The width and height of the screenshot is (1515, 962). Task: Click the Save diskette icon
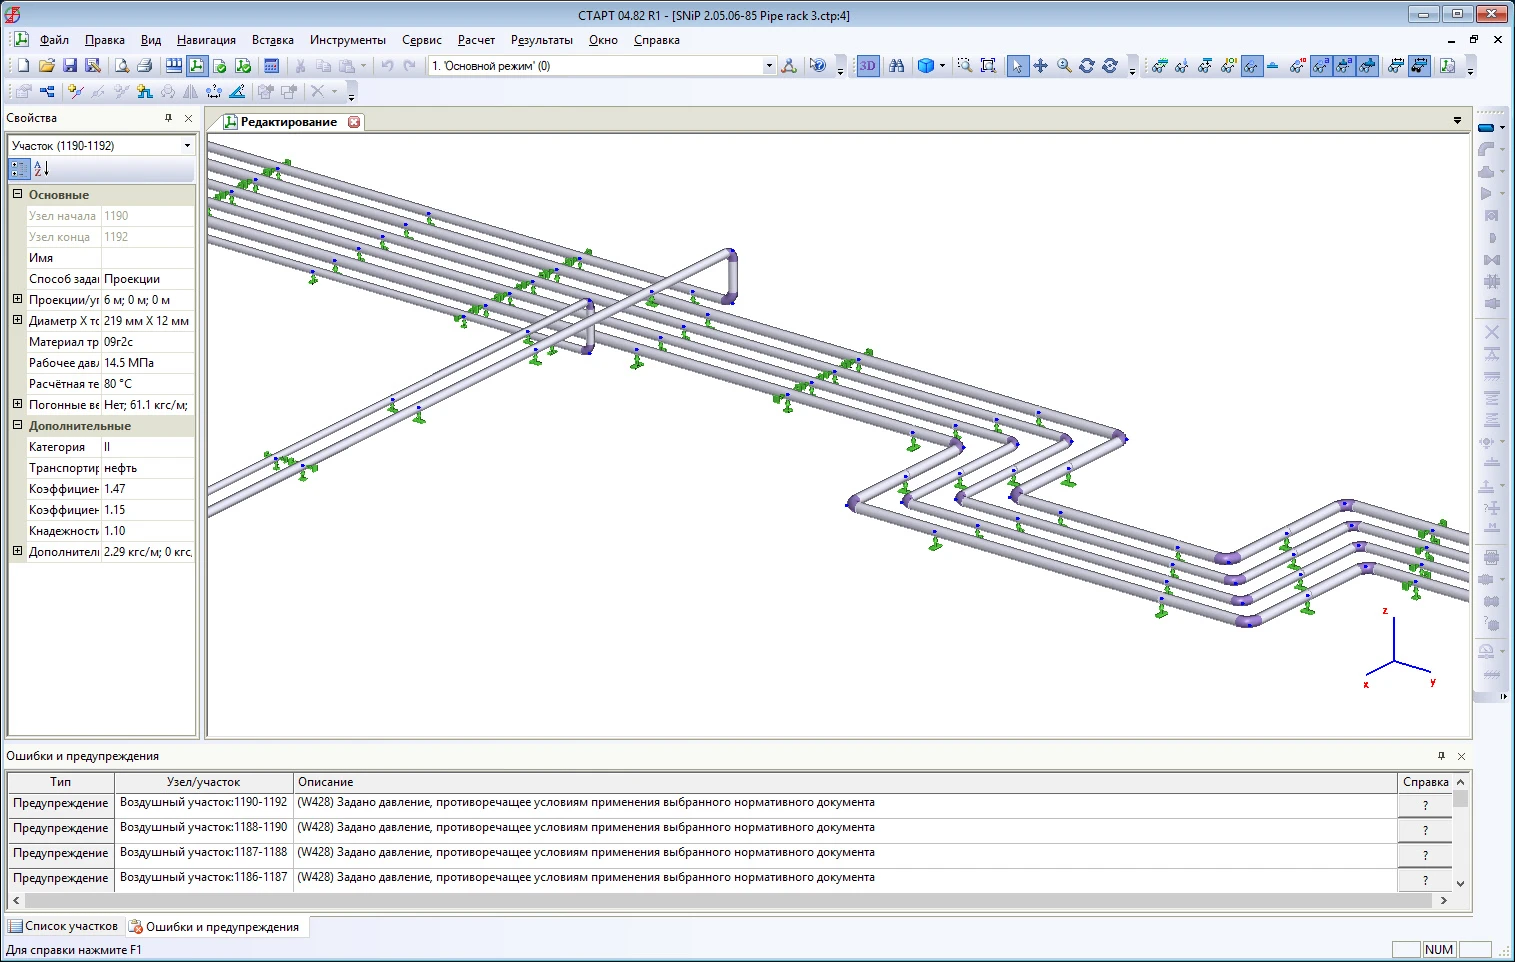[x=70, y=66]
